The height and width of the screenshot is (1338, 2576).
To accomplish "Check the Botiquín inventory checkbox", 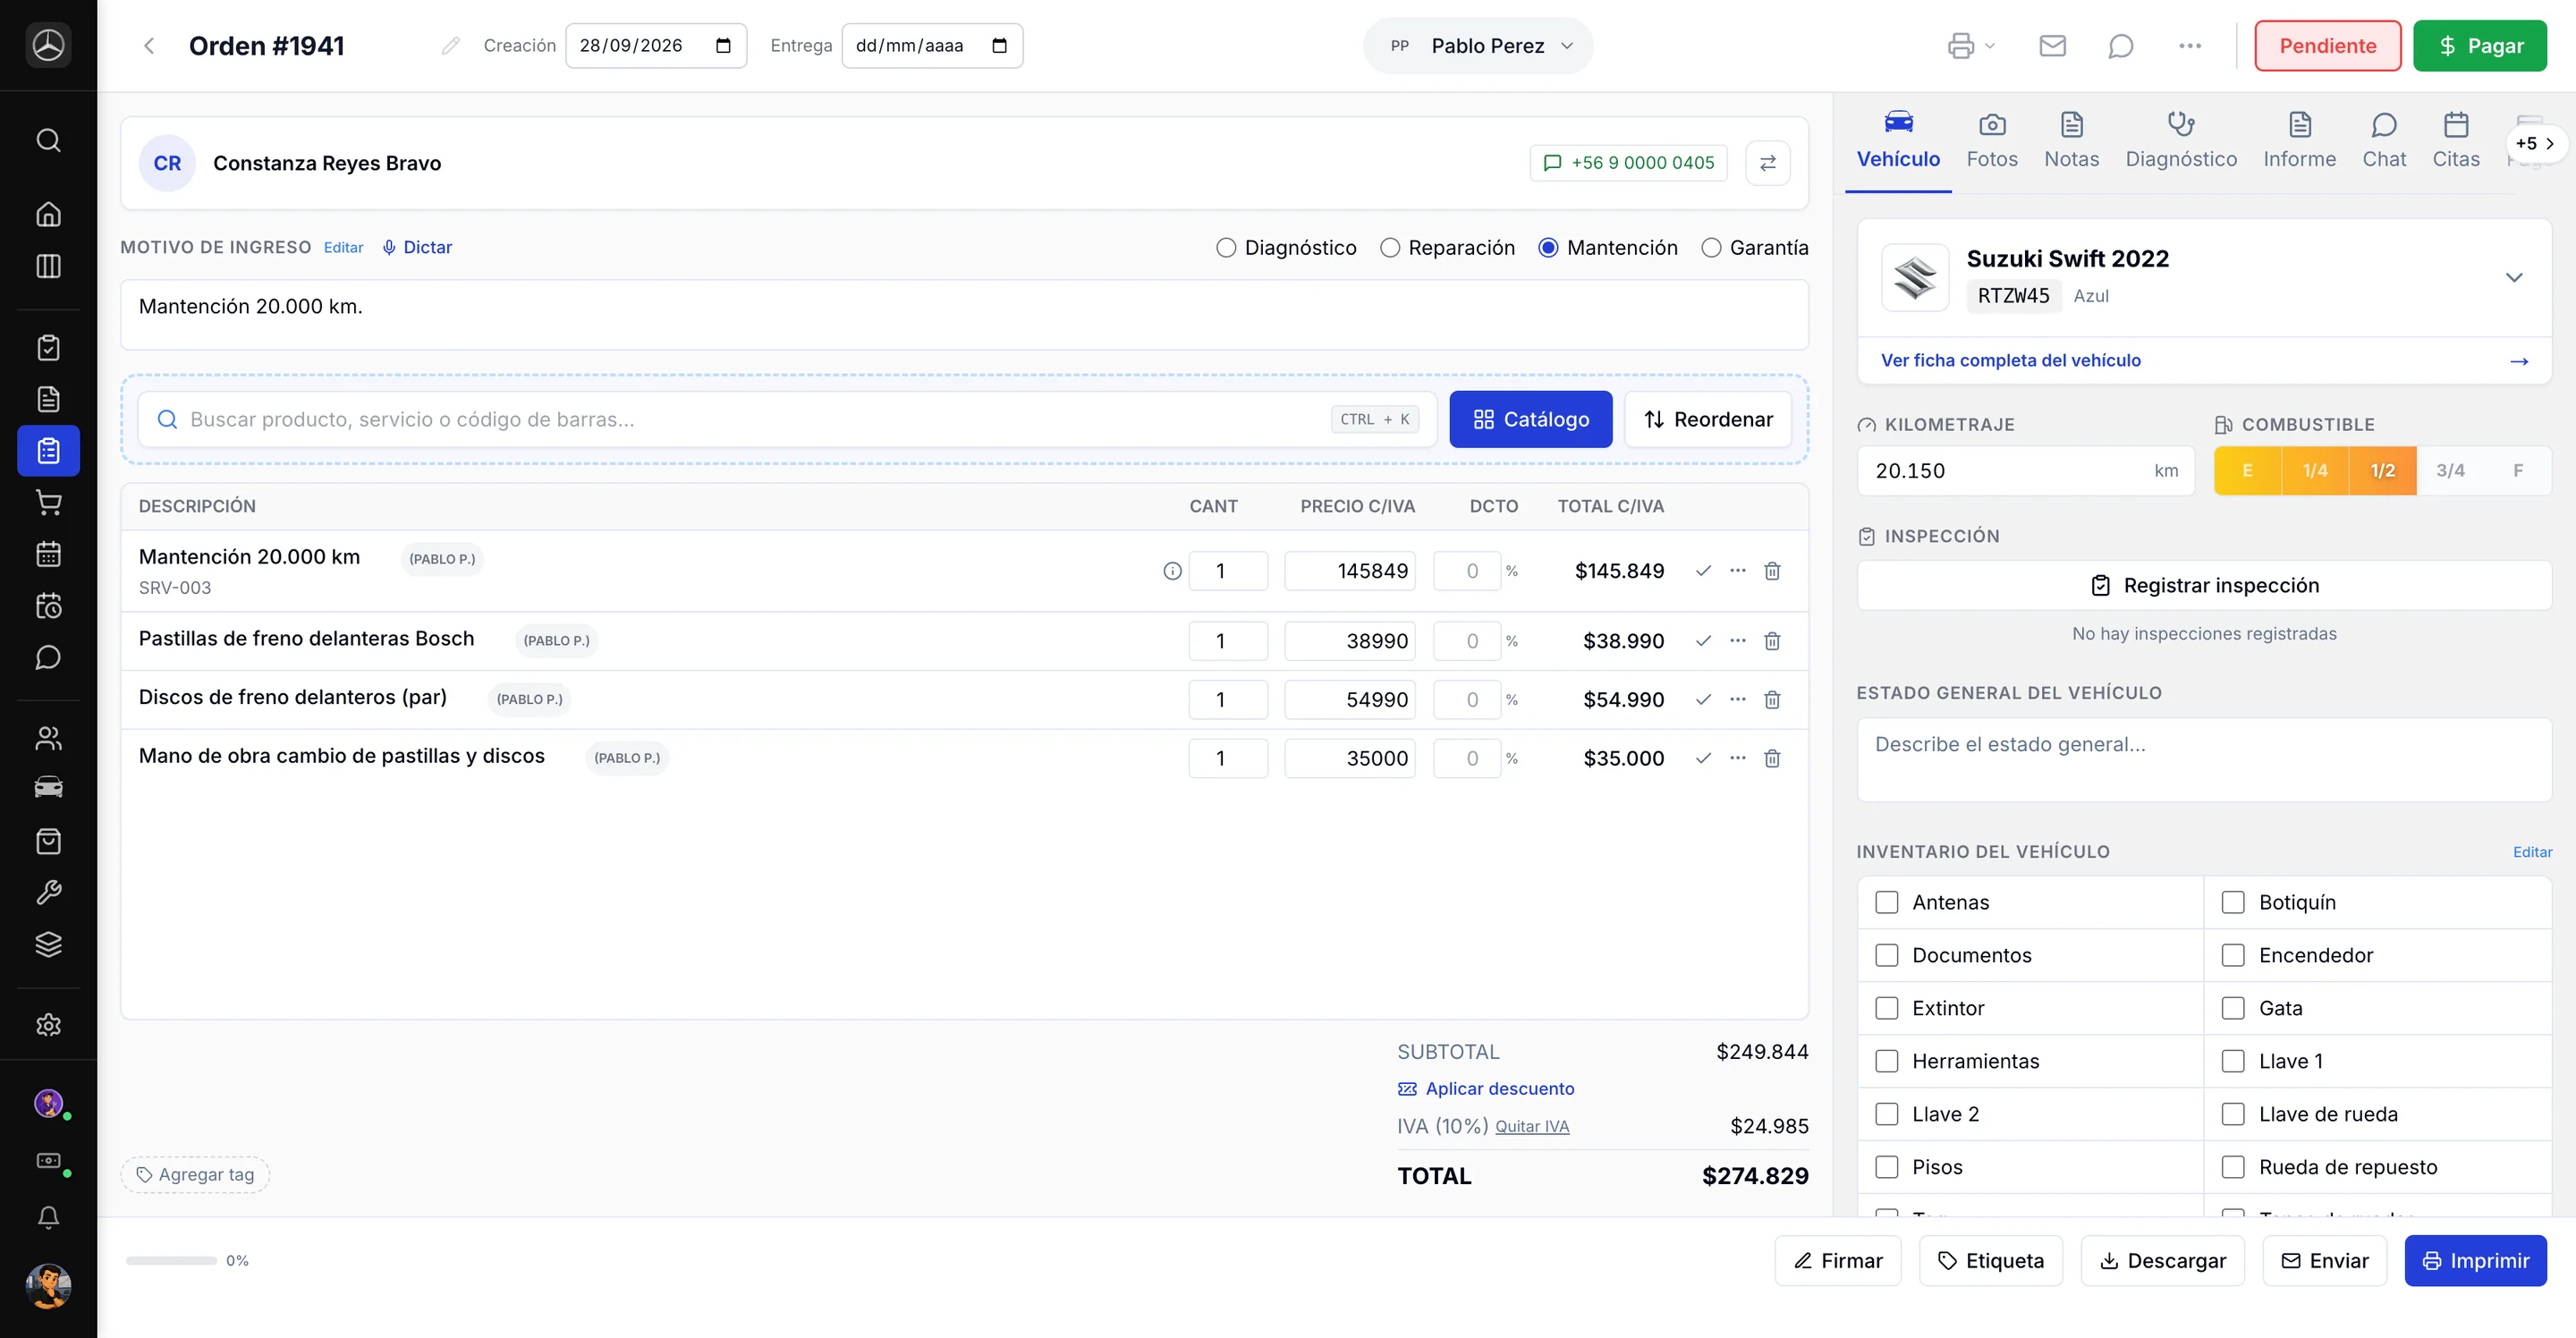I will tap(2233, 902).
